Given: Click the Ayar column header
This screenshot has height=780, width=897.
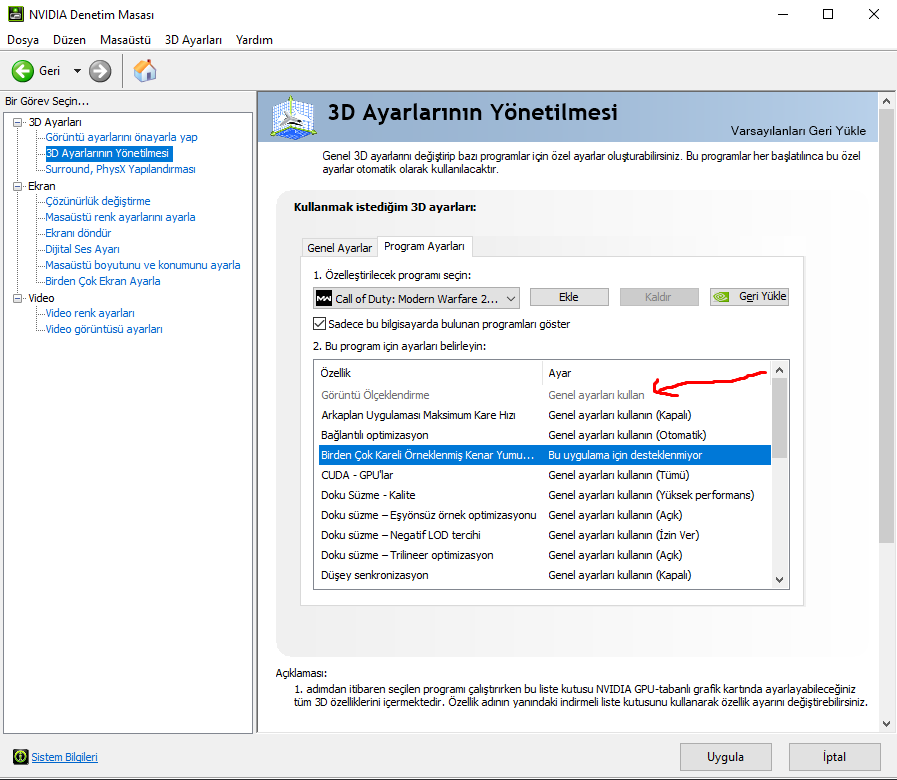Looking at the screenshot, I should (x=657, y=373).
